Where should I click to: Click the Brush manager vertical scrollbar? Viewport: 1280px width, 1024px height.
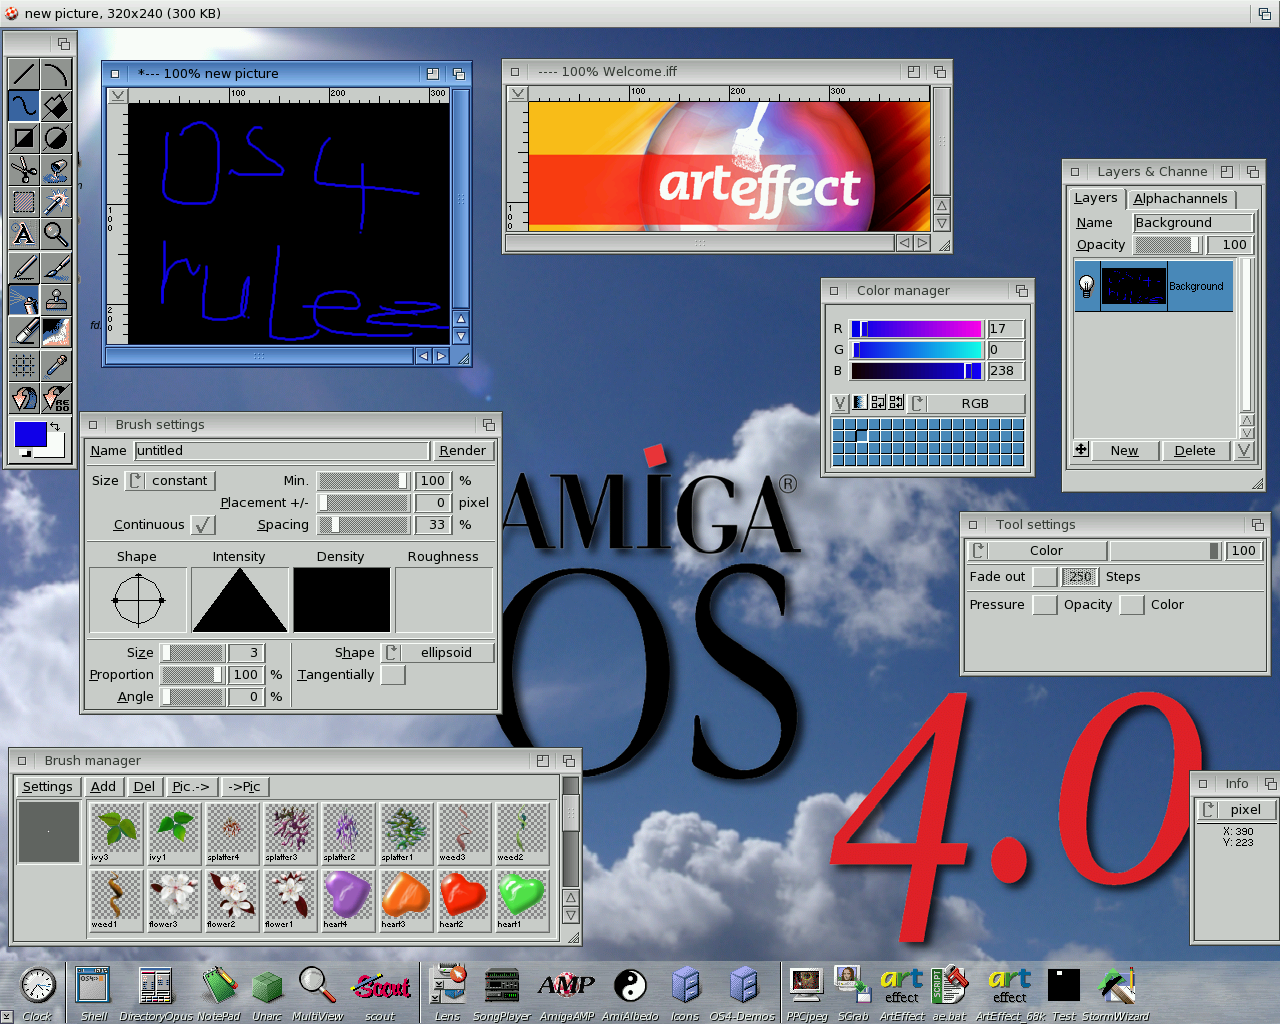tap(571, 832)
